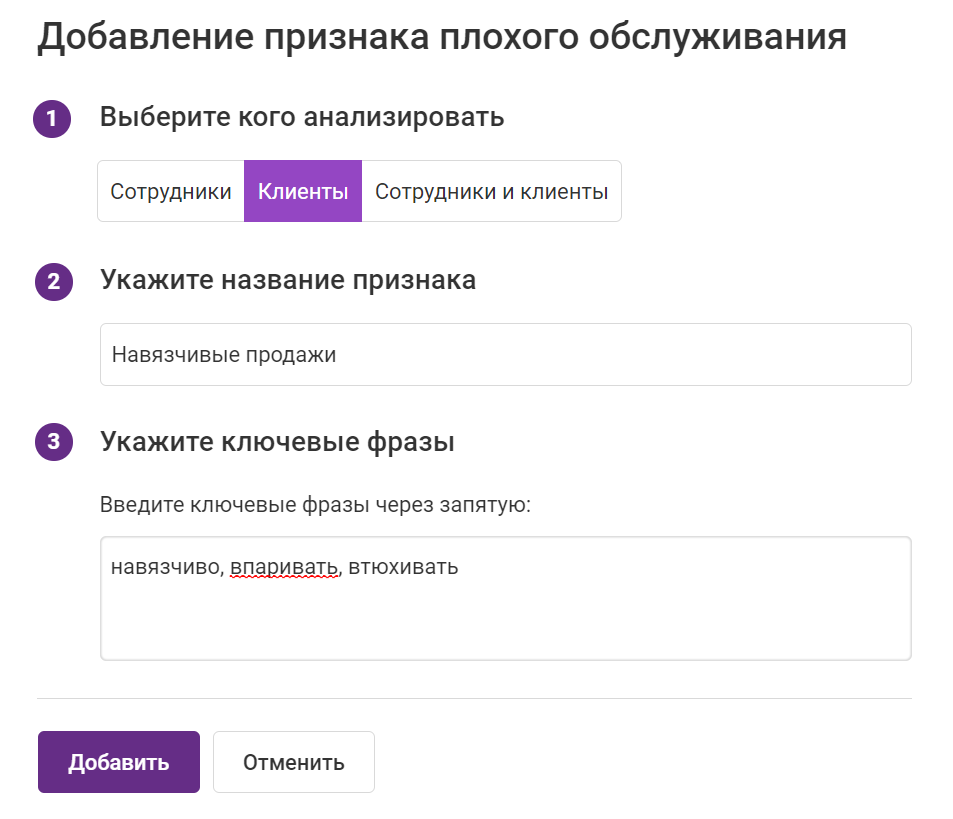Click the horizontal divider above the buttons
This screenshot has width=953, height=819.
[475, 698]
